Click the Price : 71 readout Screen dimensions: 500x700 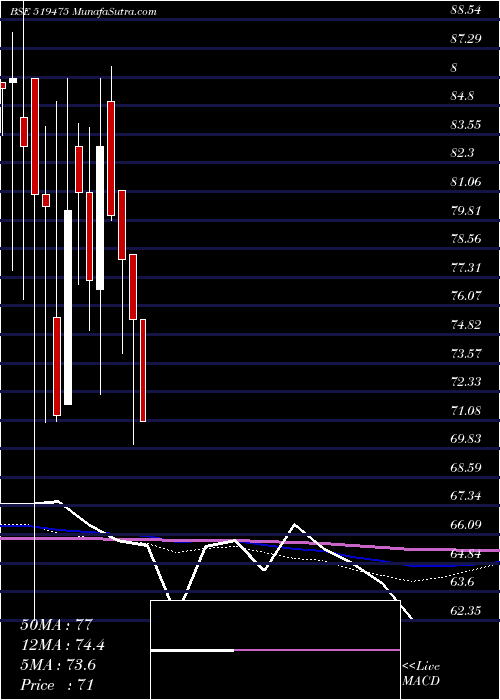pyautogui.click(x=57, y=685)
